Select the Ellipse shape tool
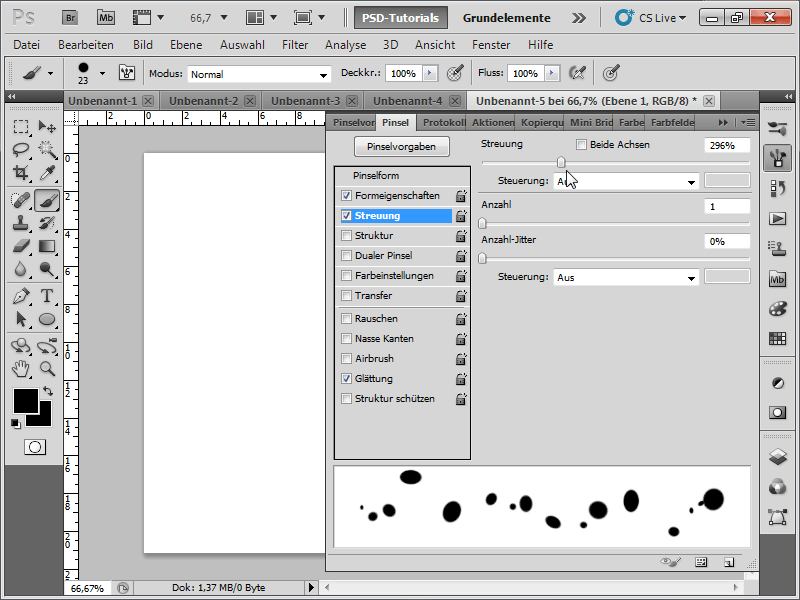This screenshot has width=800, height=600. [47, 319]
